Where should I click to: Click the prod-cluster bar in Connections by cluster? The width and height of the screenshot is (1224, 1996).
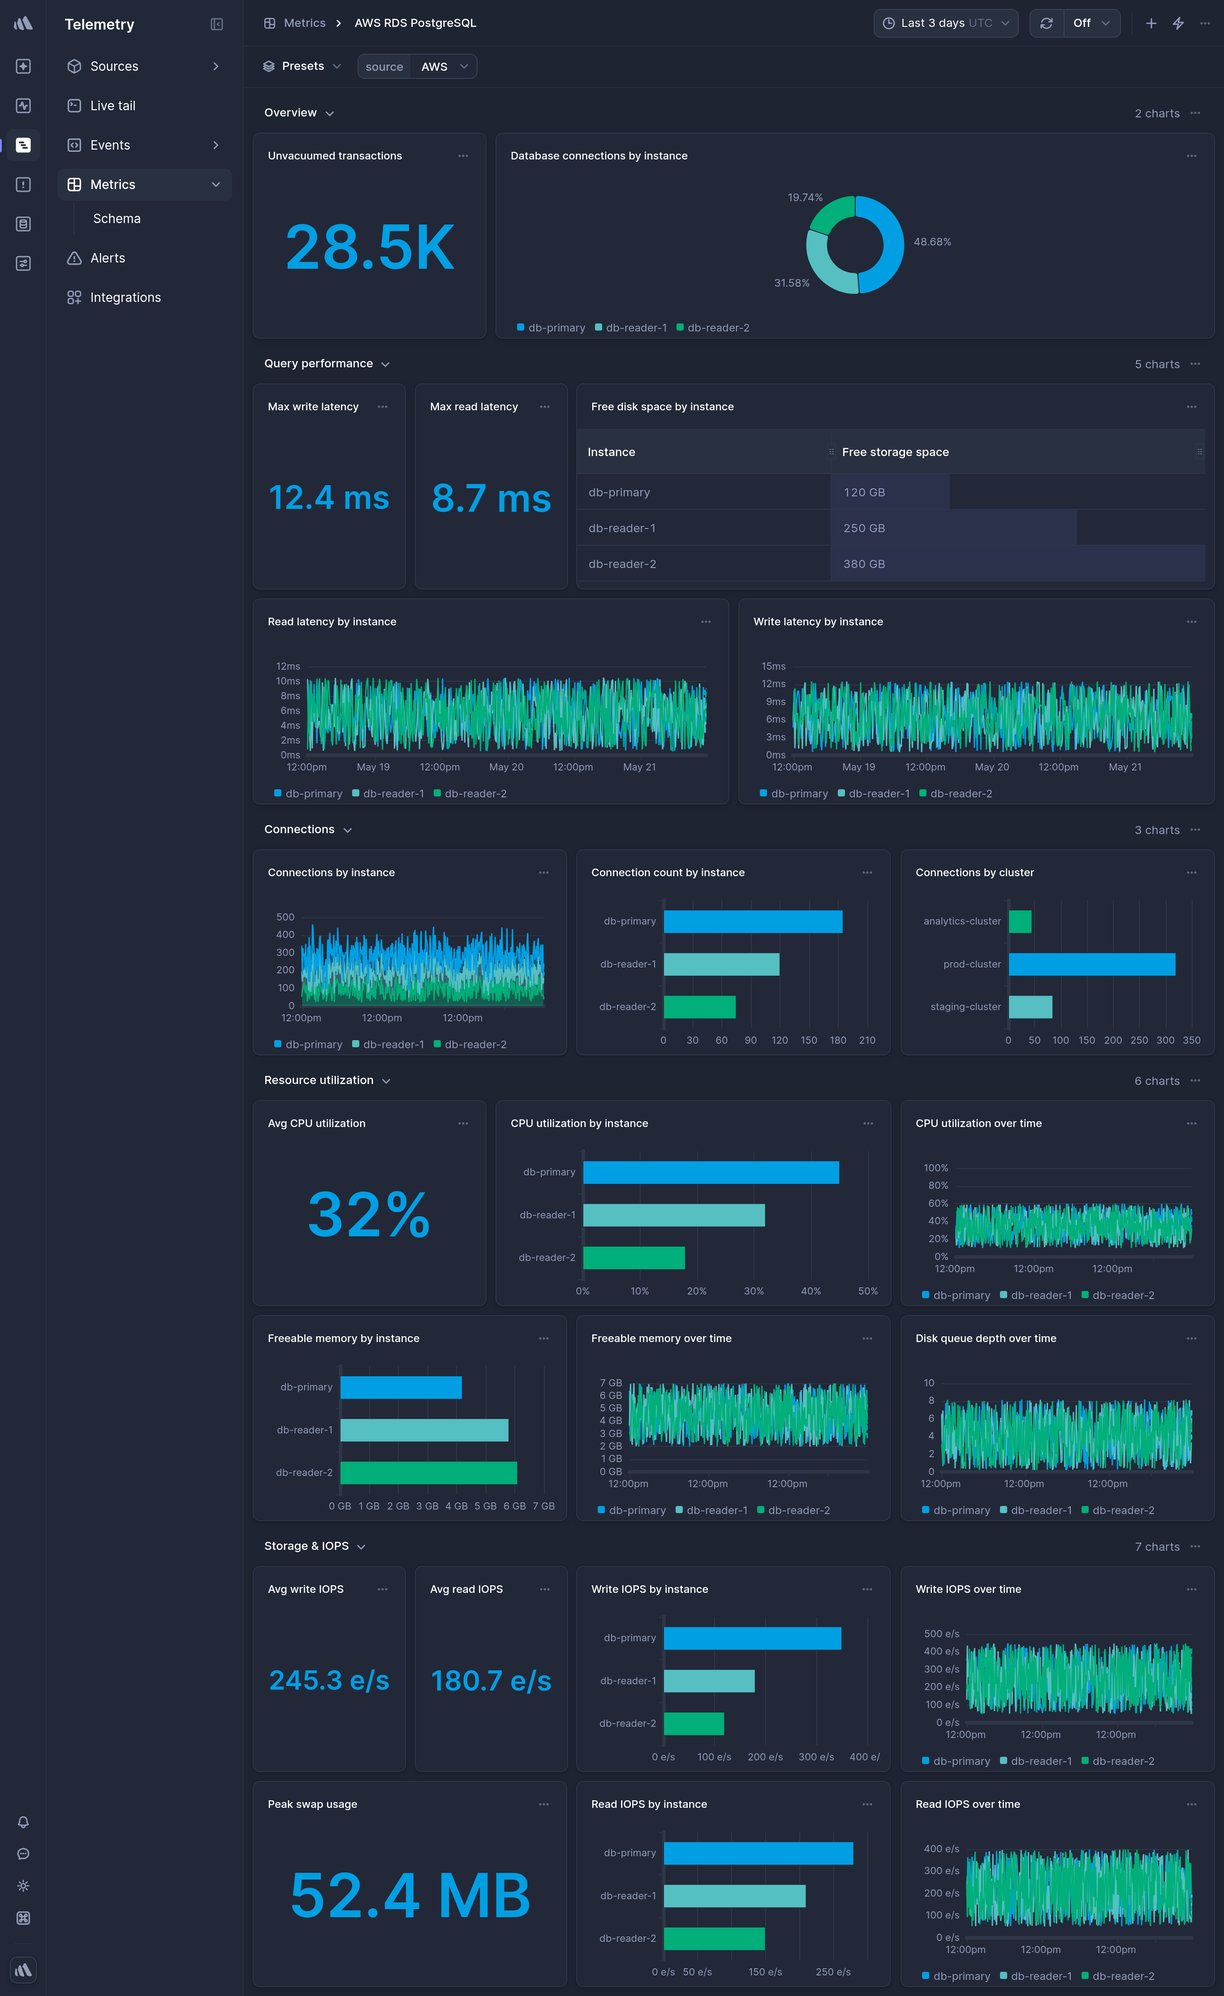pos(1092,965)
